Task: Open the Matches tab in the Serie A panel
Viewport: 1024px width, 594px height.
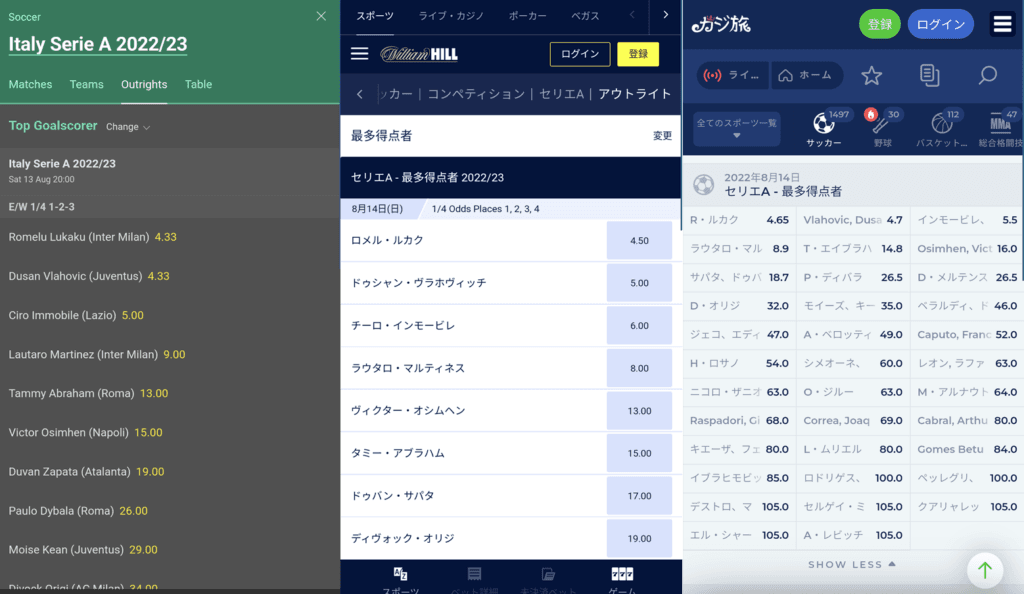Action: point(30,84)
